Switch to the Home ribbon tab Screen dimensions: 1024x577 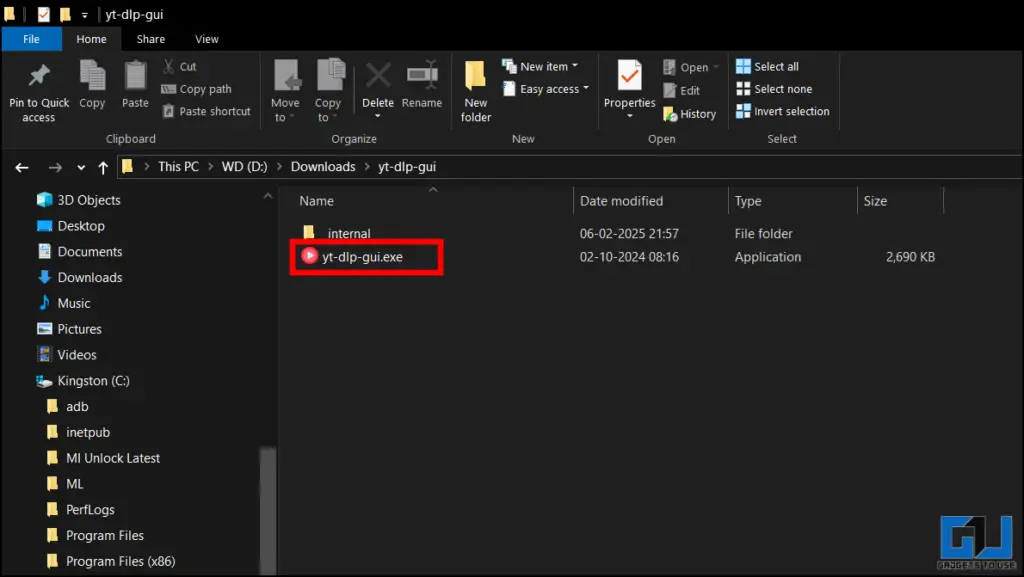point(91,39)
